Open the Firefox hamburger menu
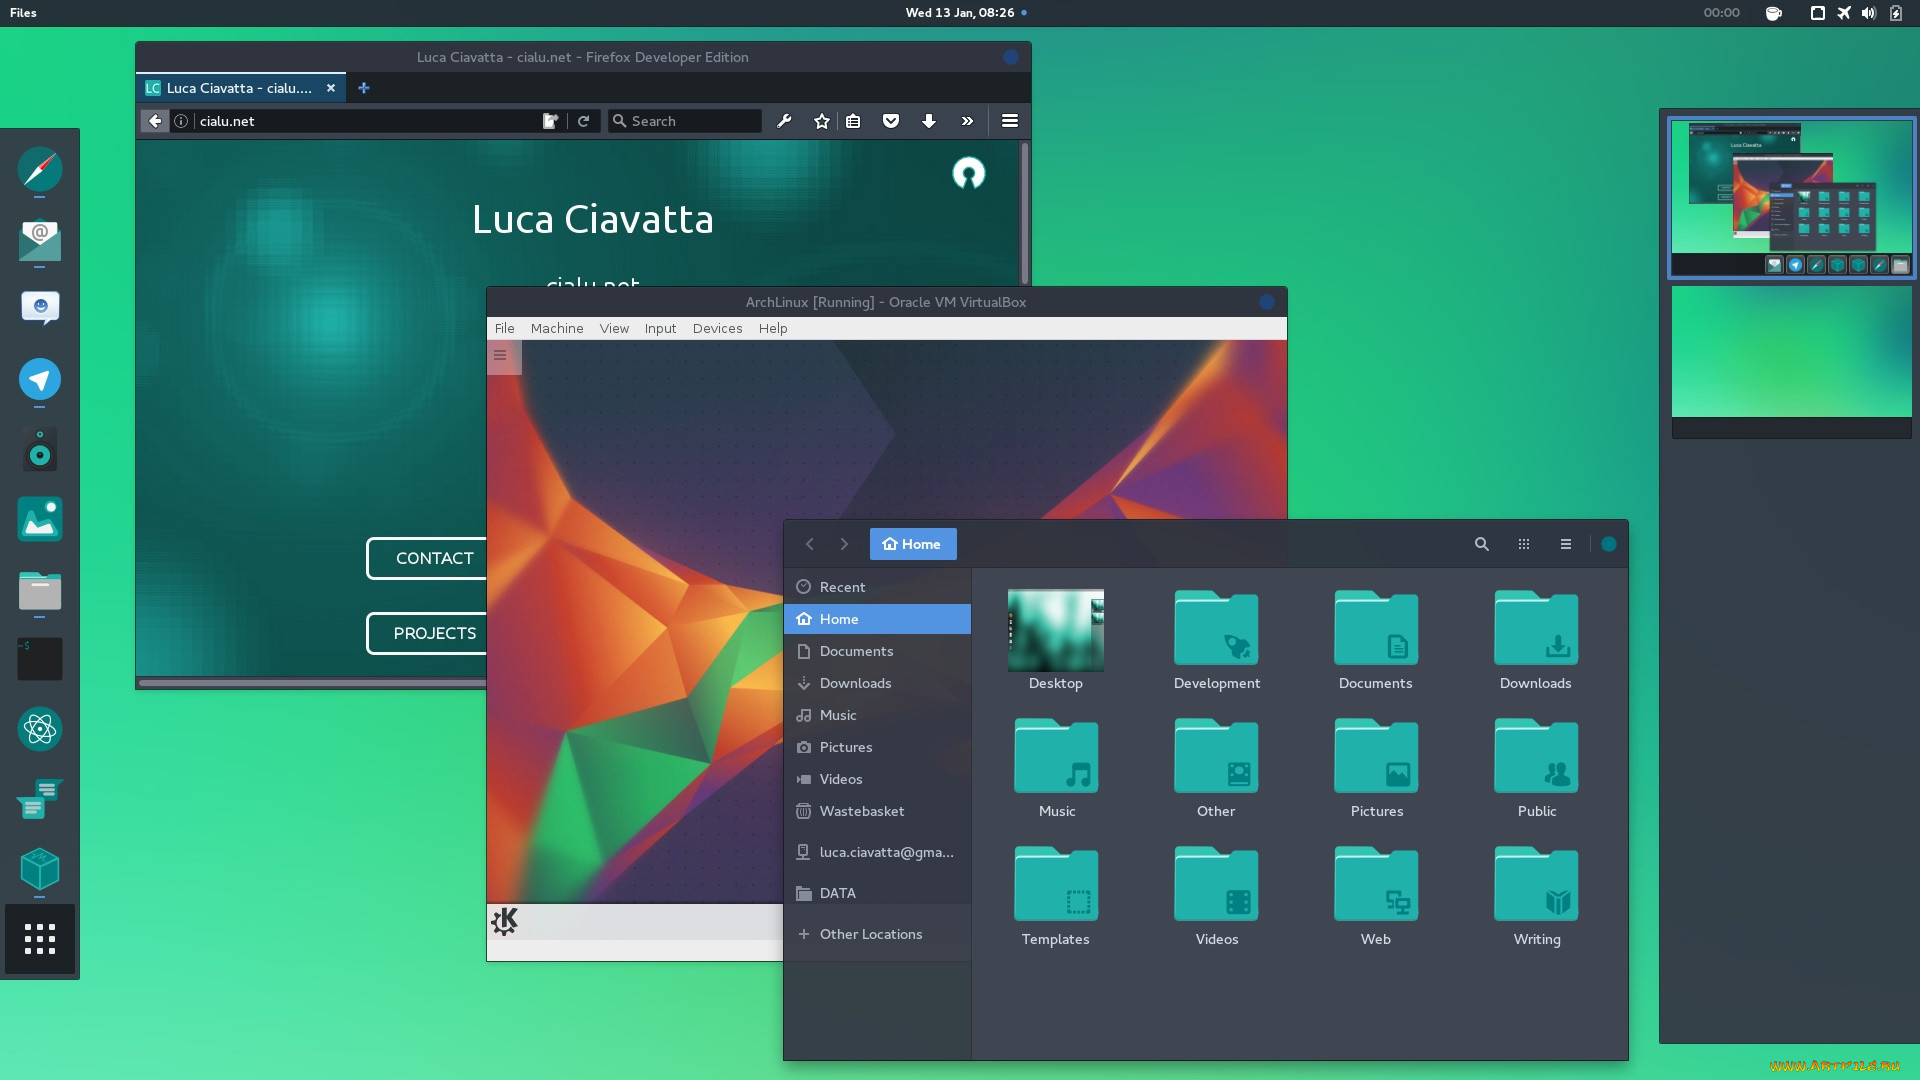Screen dimensions: 1920x1080 pos(1010,121)
